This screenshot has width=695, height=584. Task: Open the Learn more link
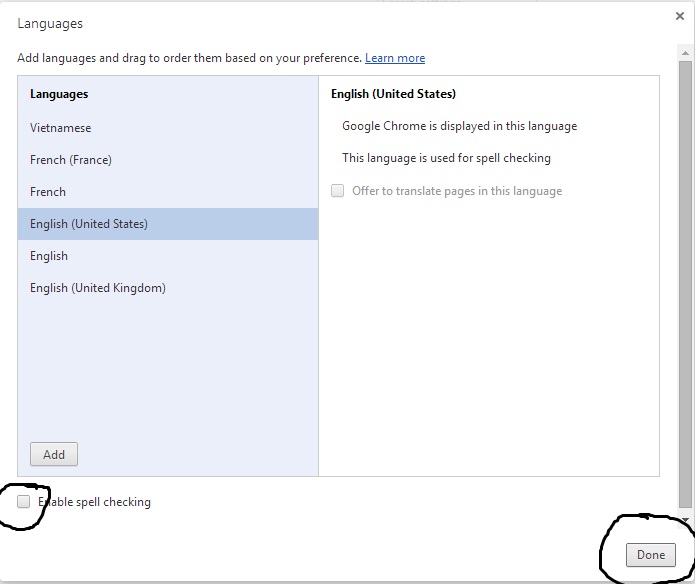[395, 58]
